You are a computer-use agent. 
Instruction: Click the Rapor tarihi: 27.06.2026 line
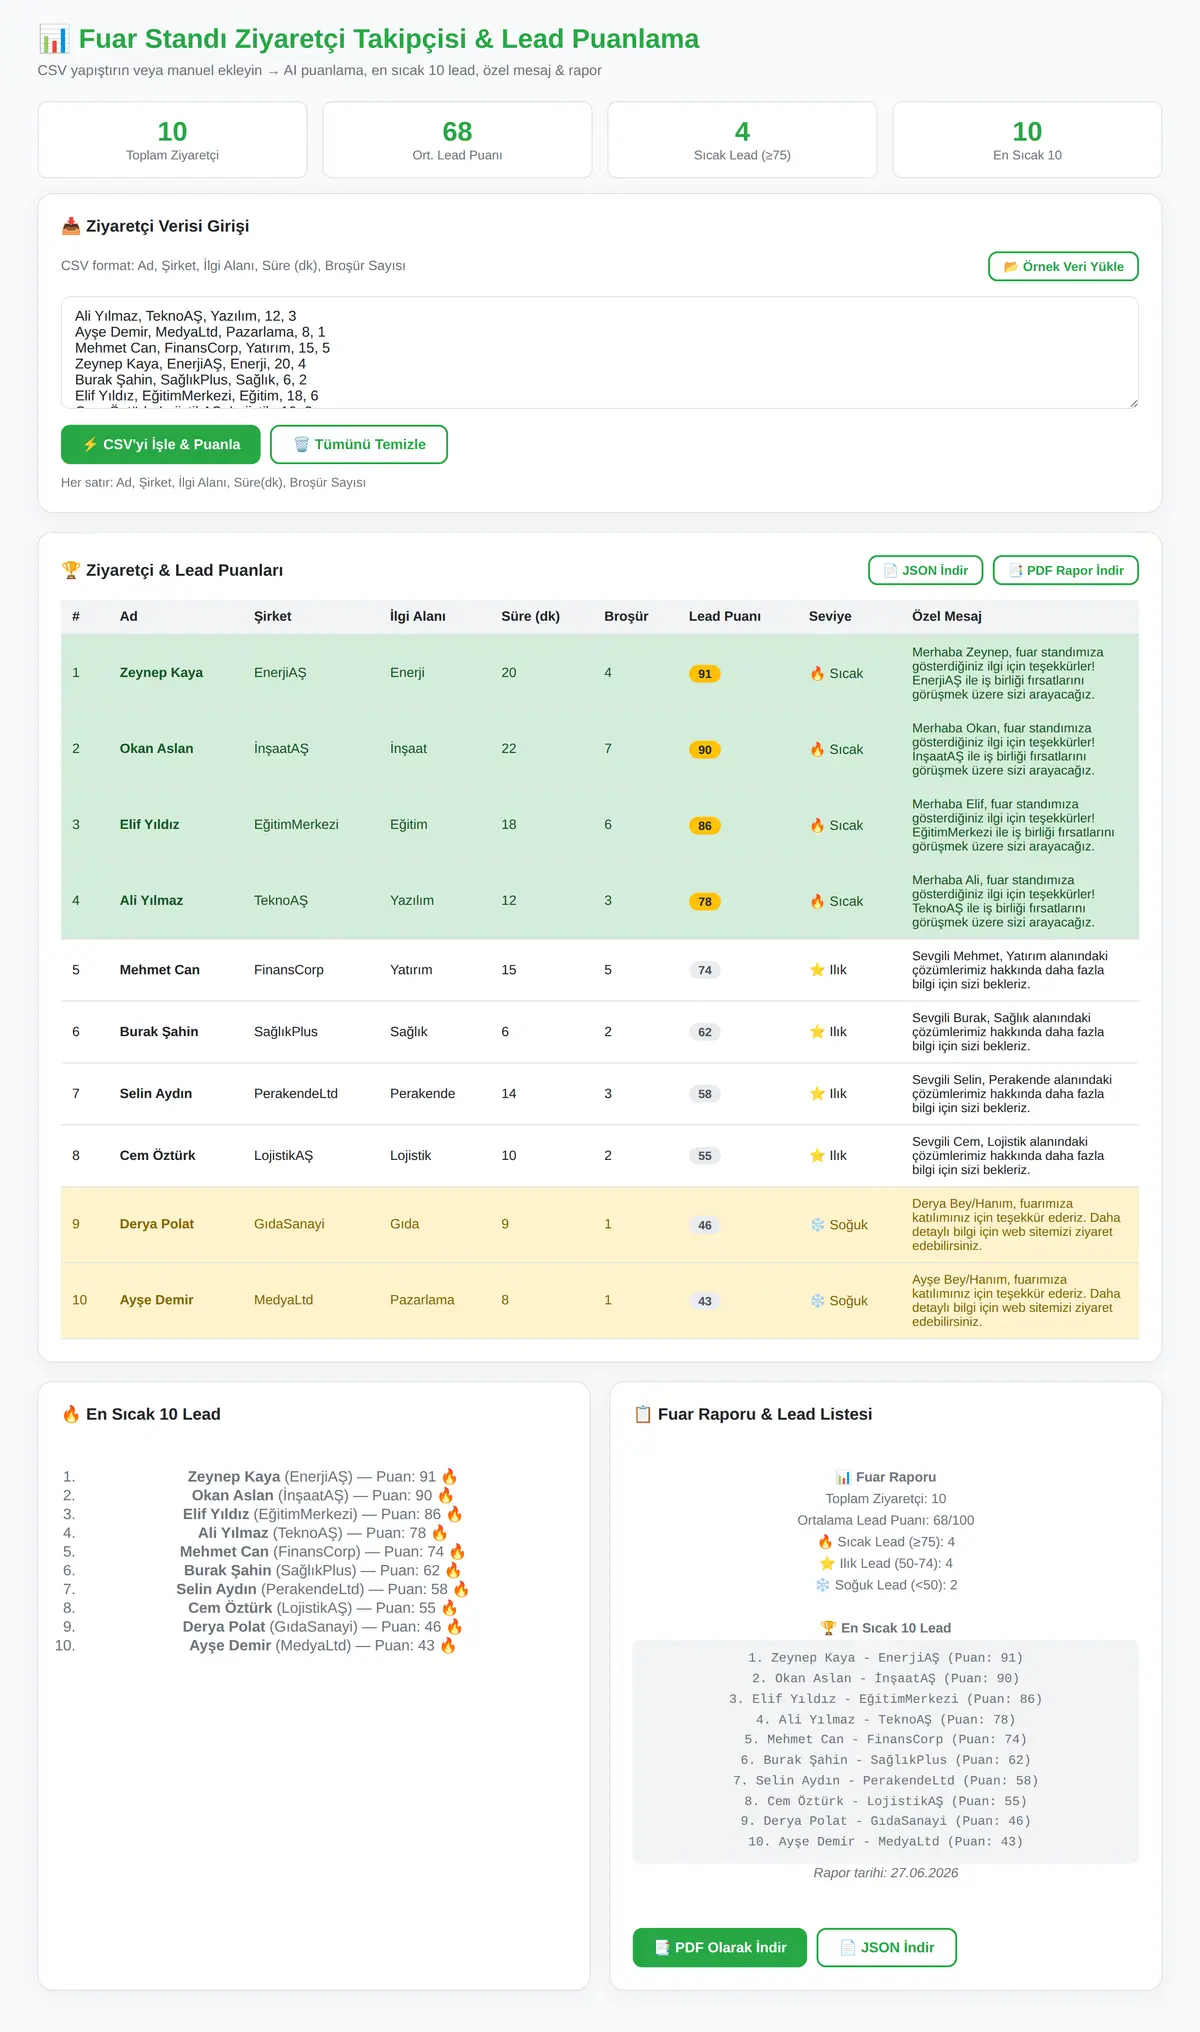click(x=886, y=1873)
